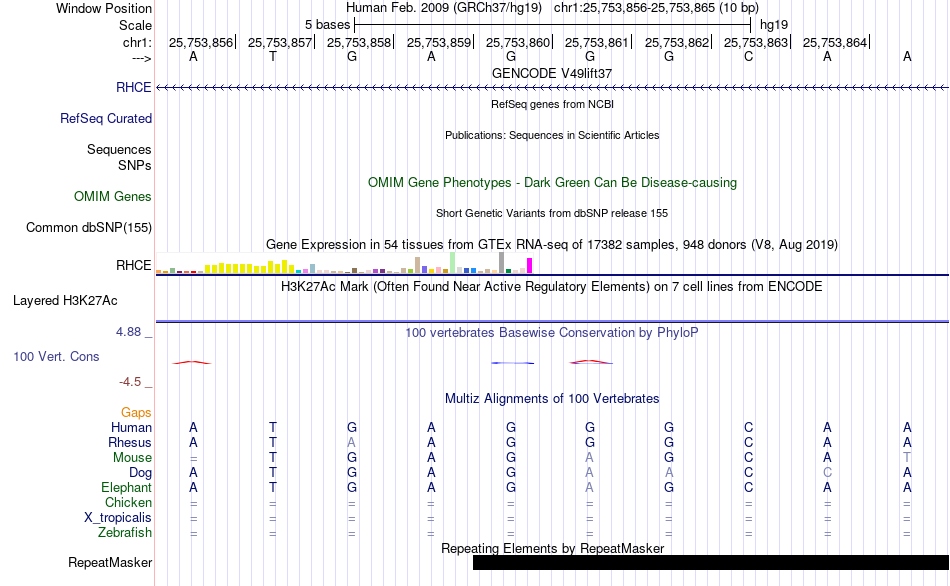Viewport: 950px width, 586px height.
Task: Select the Human species row label
Action: tap(131, 427)
